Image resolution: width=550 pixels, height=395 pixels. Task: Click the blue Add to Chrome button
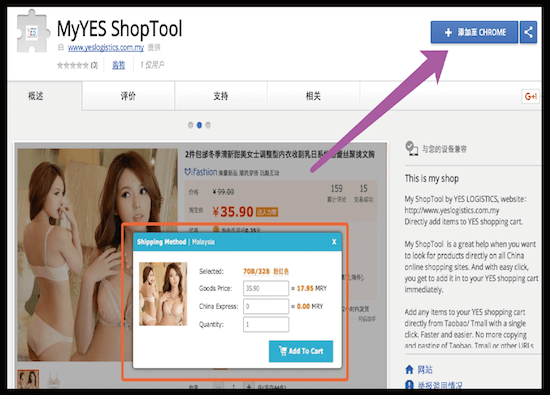474,32
